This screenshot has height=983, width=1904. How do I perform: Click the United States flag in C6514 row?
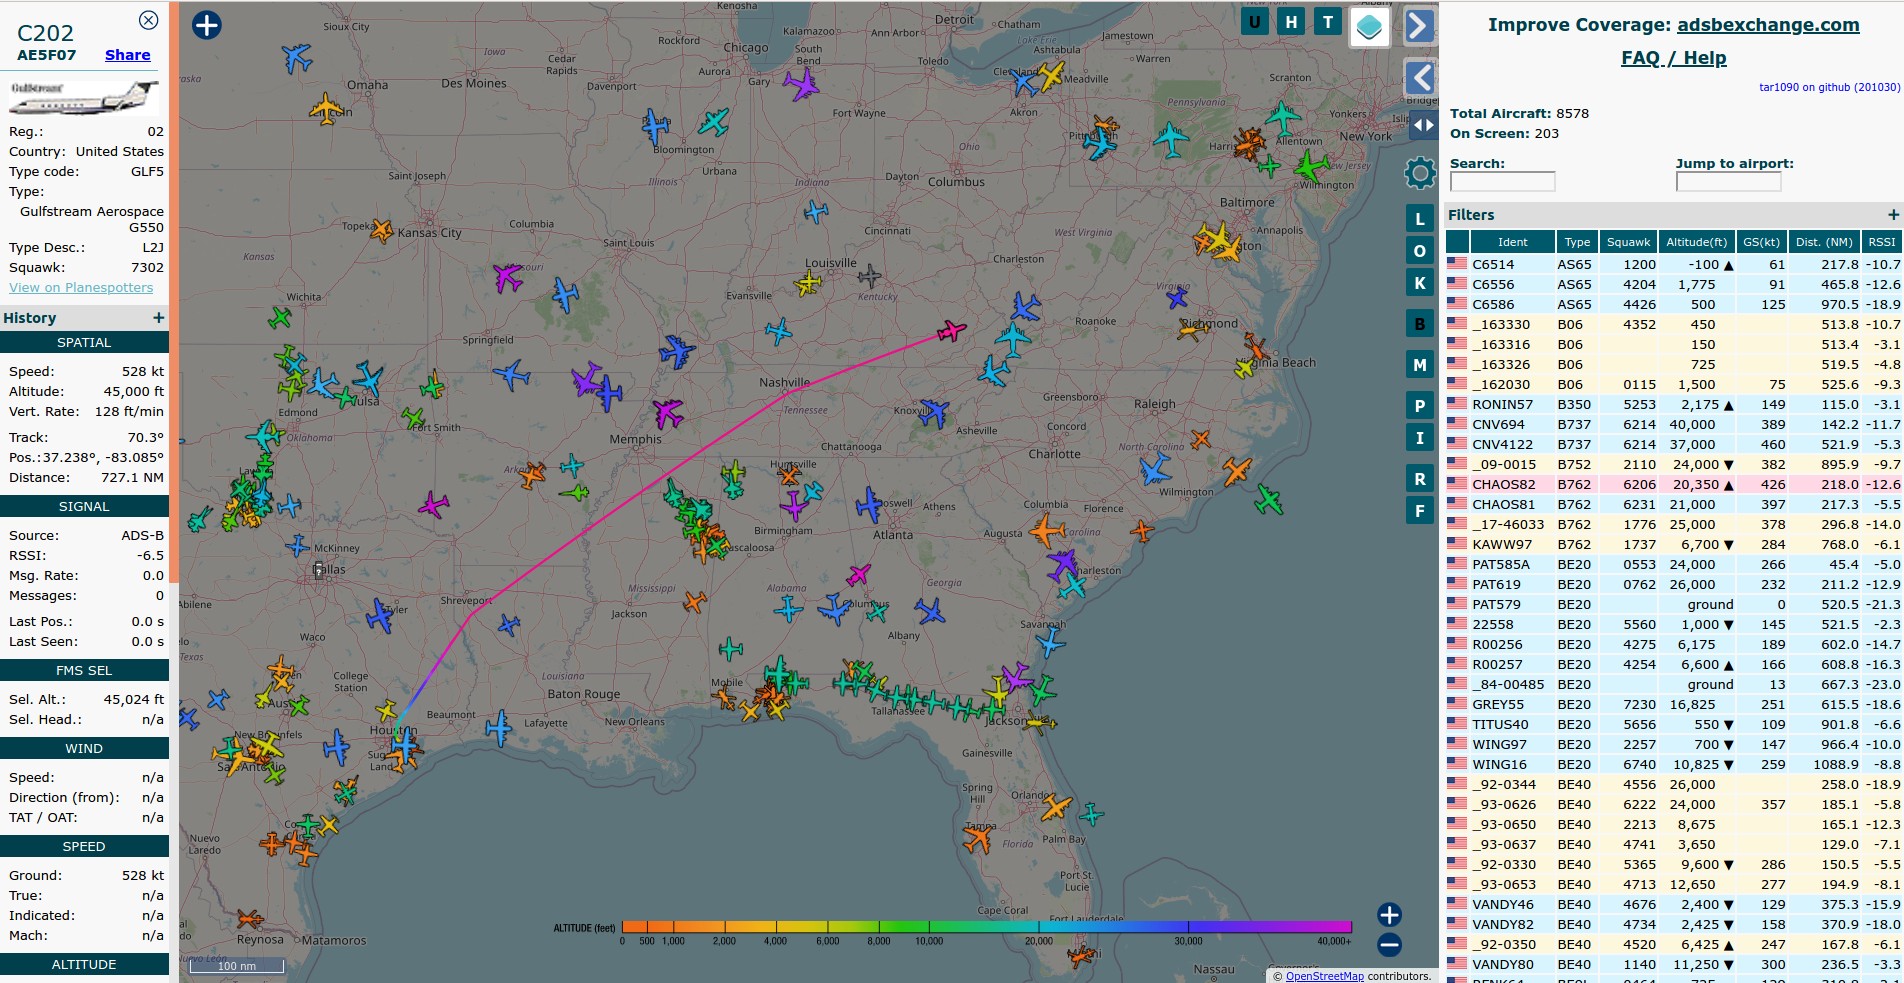[x=1457, y=264]
